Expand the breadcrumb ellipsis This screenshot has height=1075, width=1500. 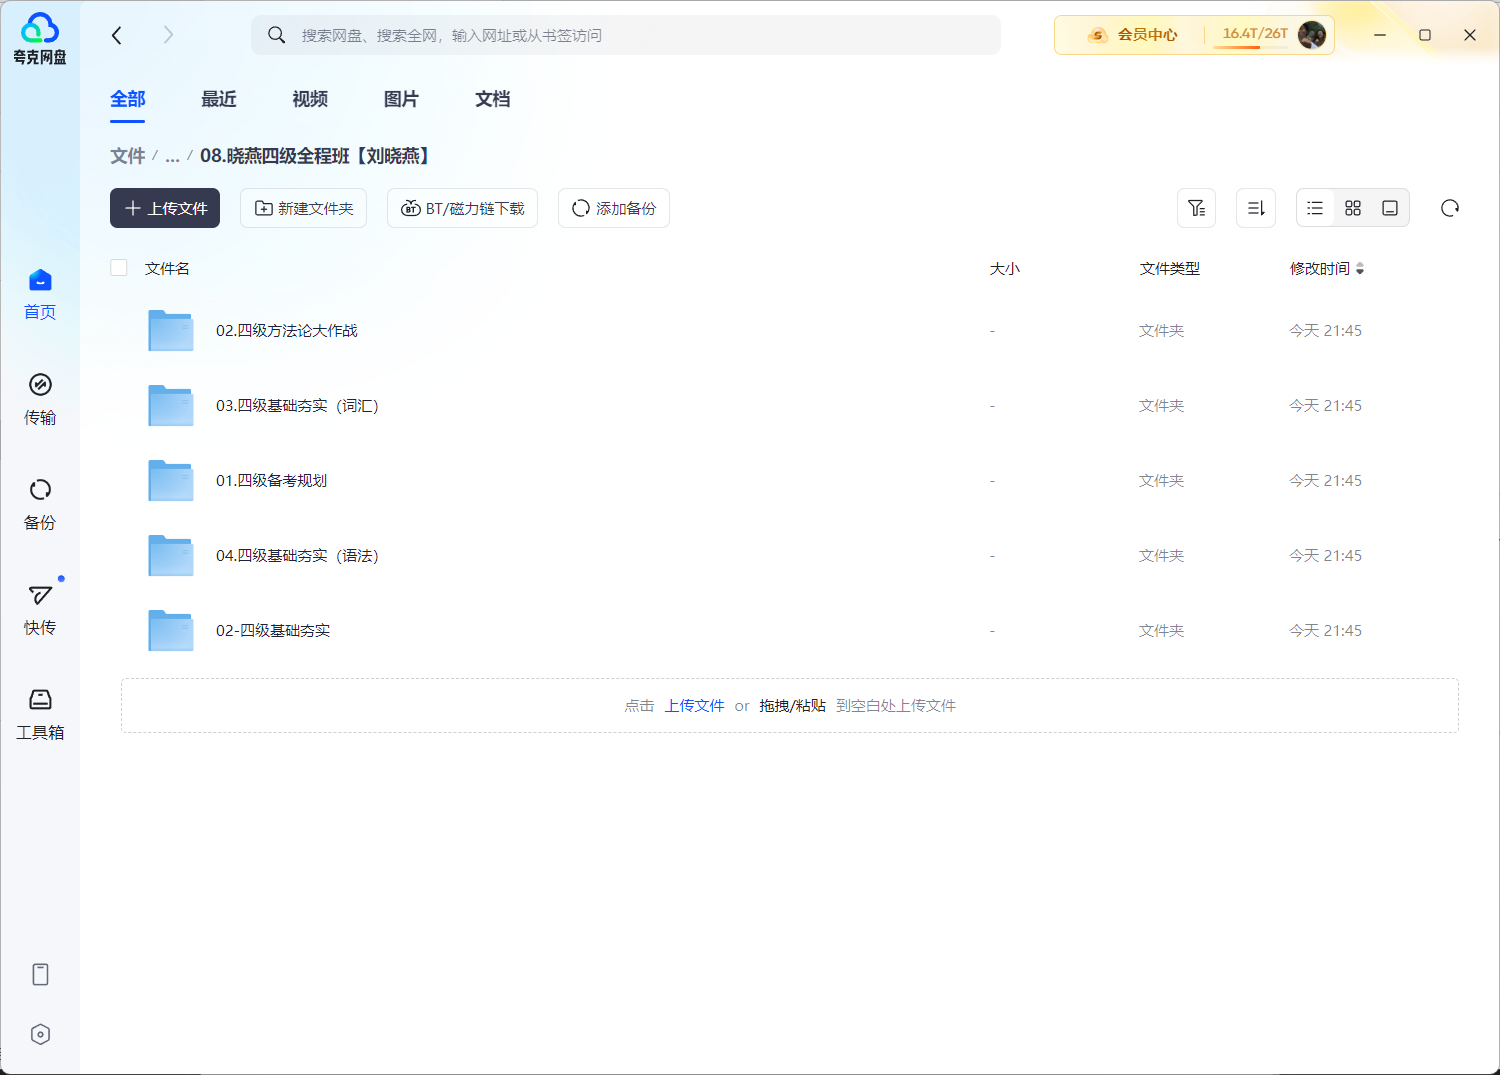pyautogui.click(x=172, y=157)
